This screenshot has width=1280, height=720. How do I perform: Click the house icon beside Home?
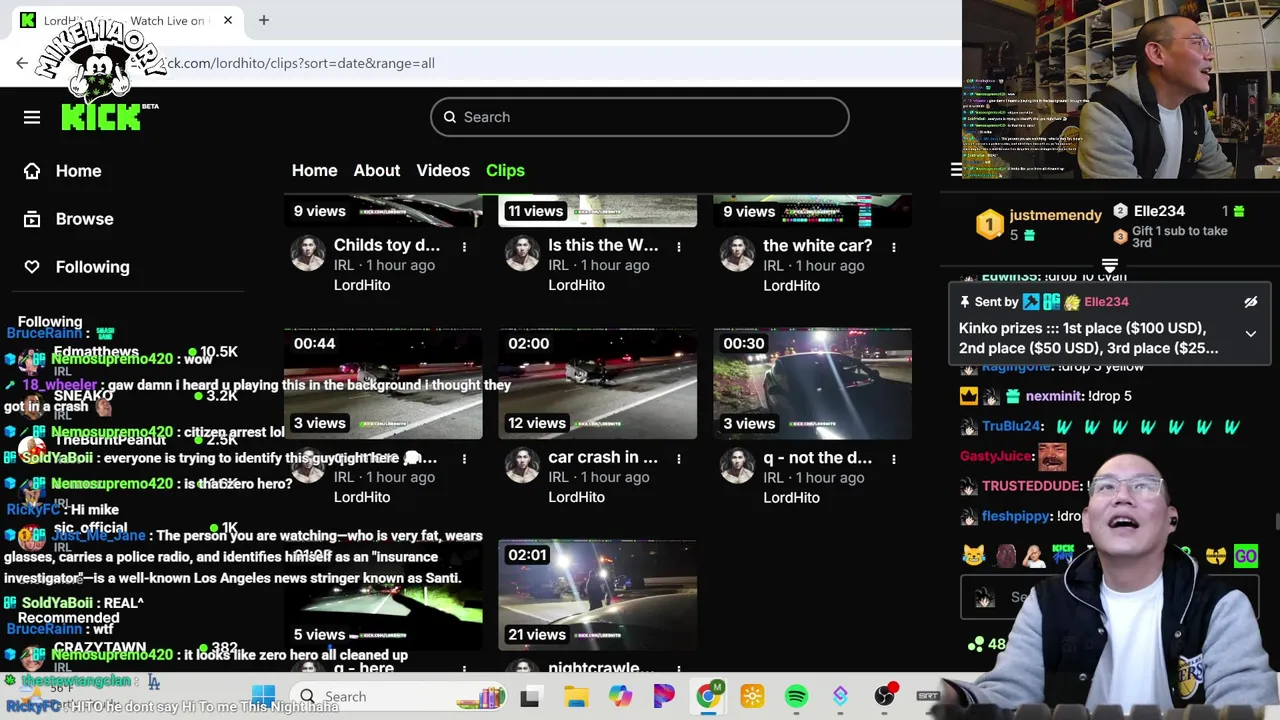coord(32,171)
